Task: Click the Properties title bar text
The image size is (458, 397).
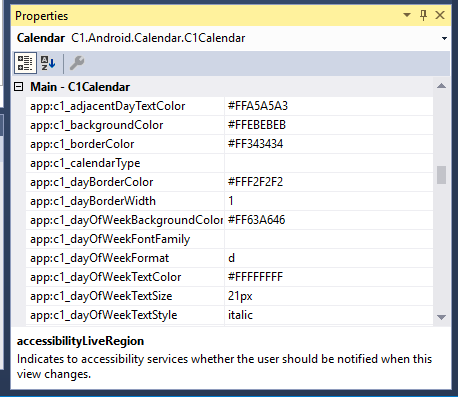Action: [42, 16]
